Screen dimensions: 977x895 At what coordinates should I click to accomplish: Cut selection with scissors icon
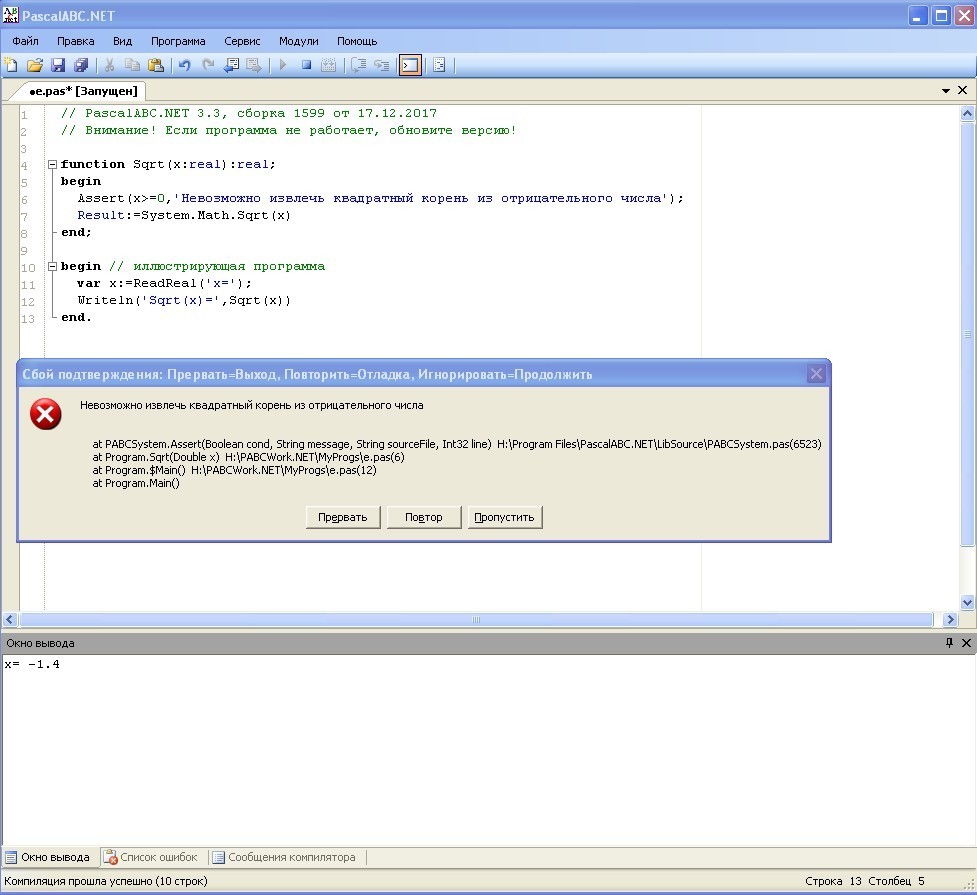click(110, 65)
